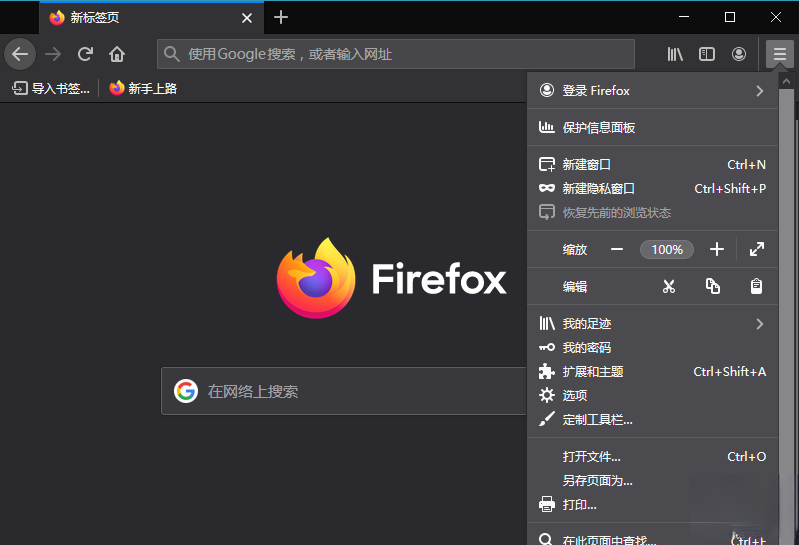Minimize the Firefox window
This screenshot has height=545, width=799.
pos(684,17)
